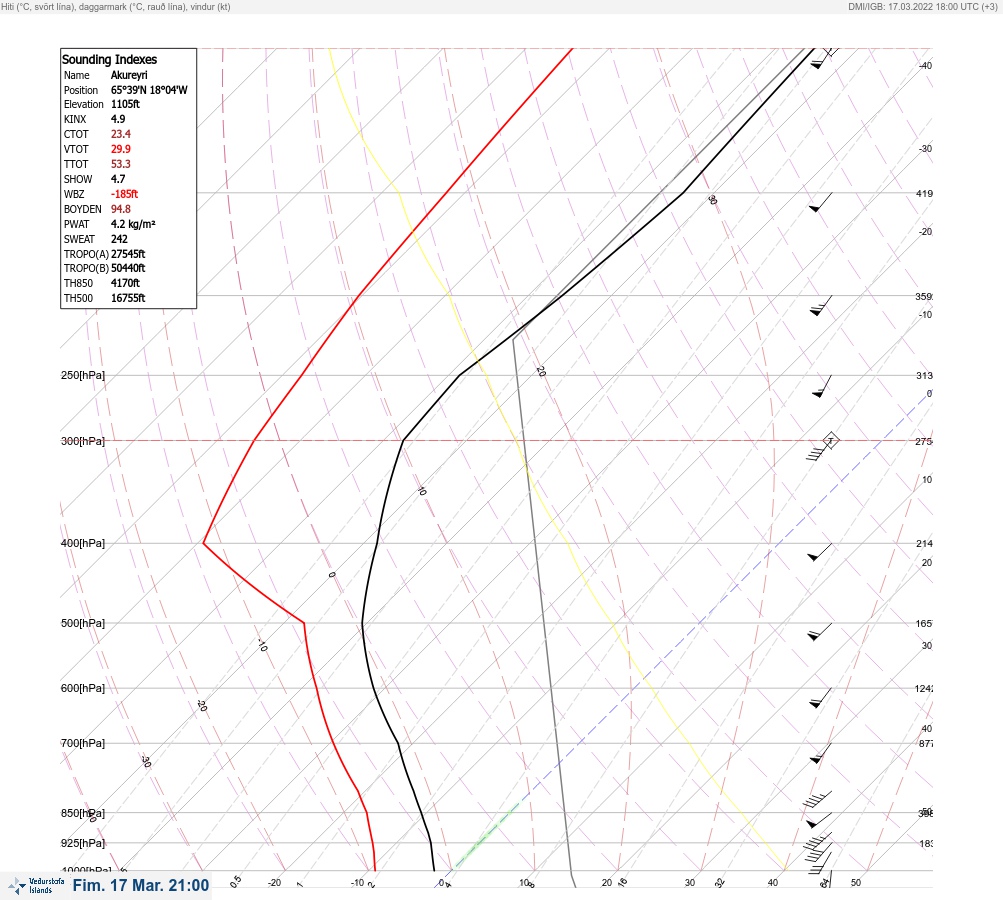
Task: Click the wind barb at the 400 hPa level
Action: tap(819, 552)
